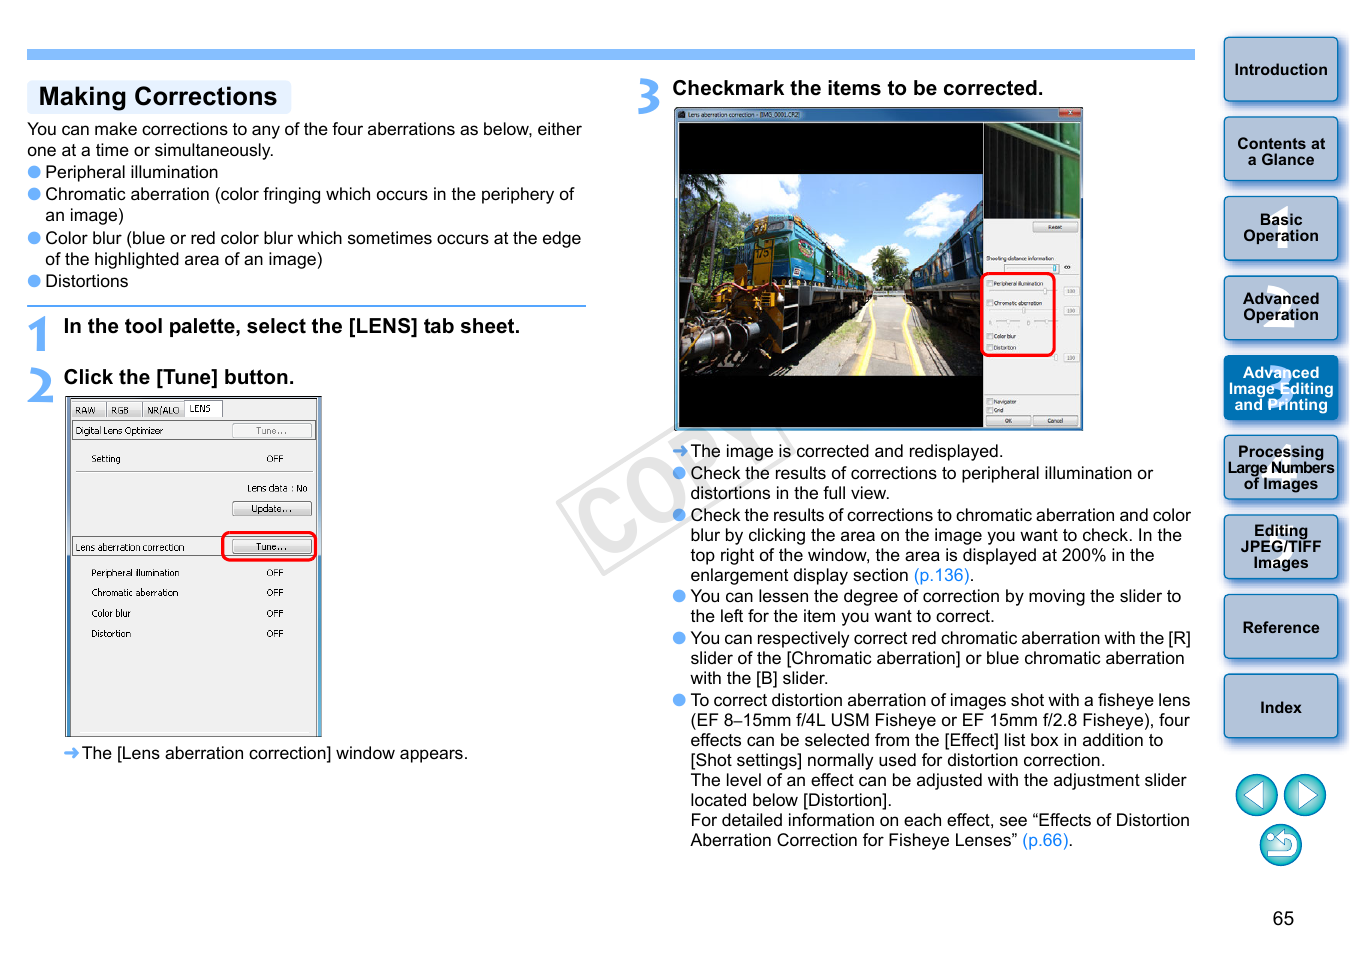This screenshot has width=1350, height=954.
Task: Click the 'Making Corrections' heading
Action: coord(158,97)
